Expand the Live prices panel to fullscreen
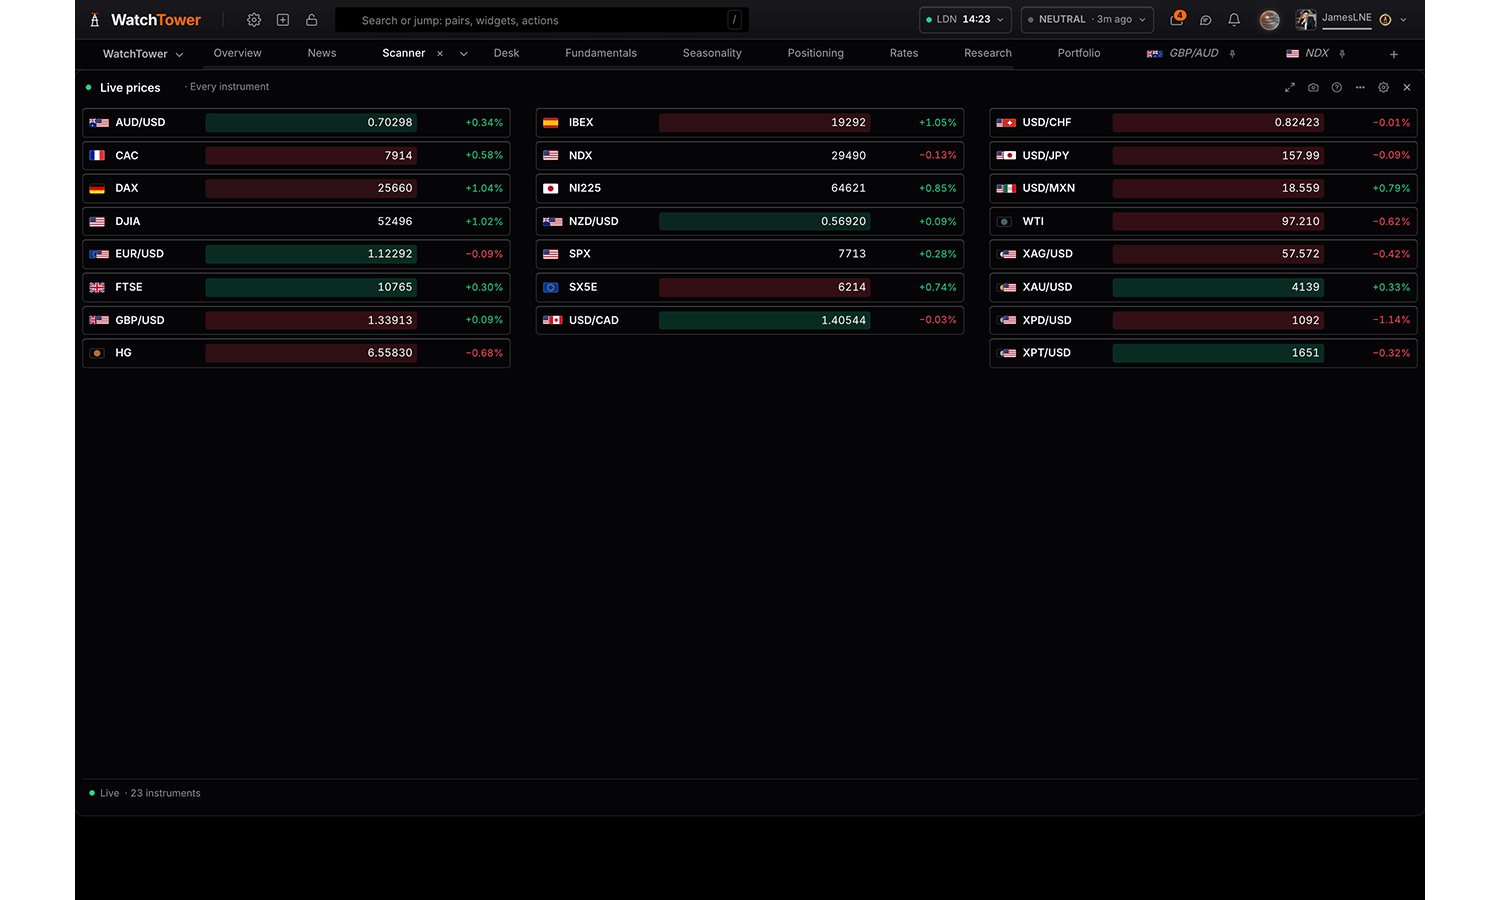This screenshot has width=1500, height=900. click(1290, 88)
